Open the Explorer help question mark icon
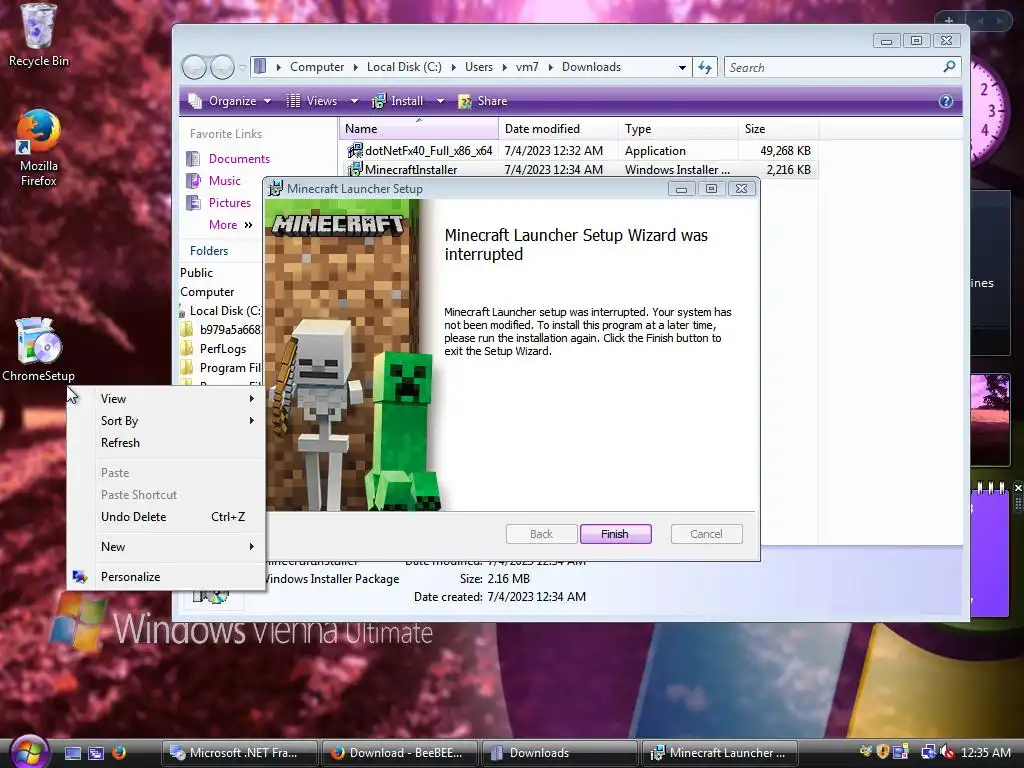The height and width of the screenshot is (768, 1024). (x=946, y=101)
